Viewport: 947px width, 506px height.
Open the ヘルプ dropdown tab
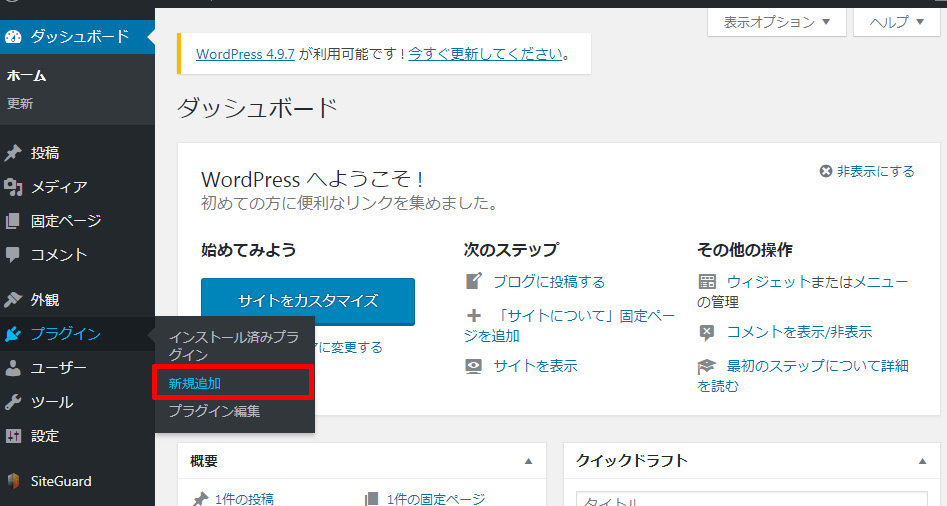click(897, 22)
